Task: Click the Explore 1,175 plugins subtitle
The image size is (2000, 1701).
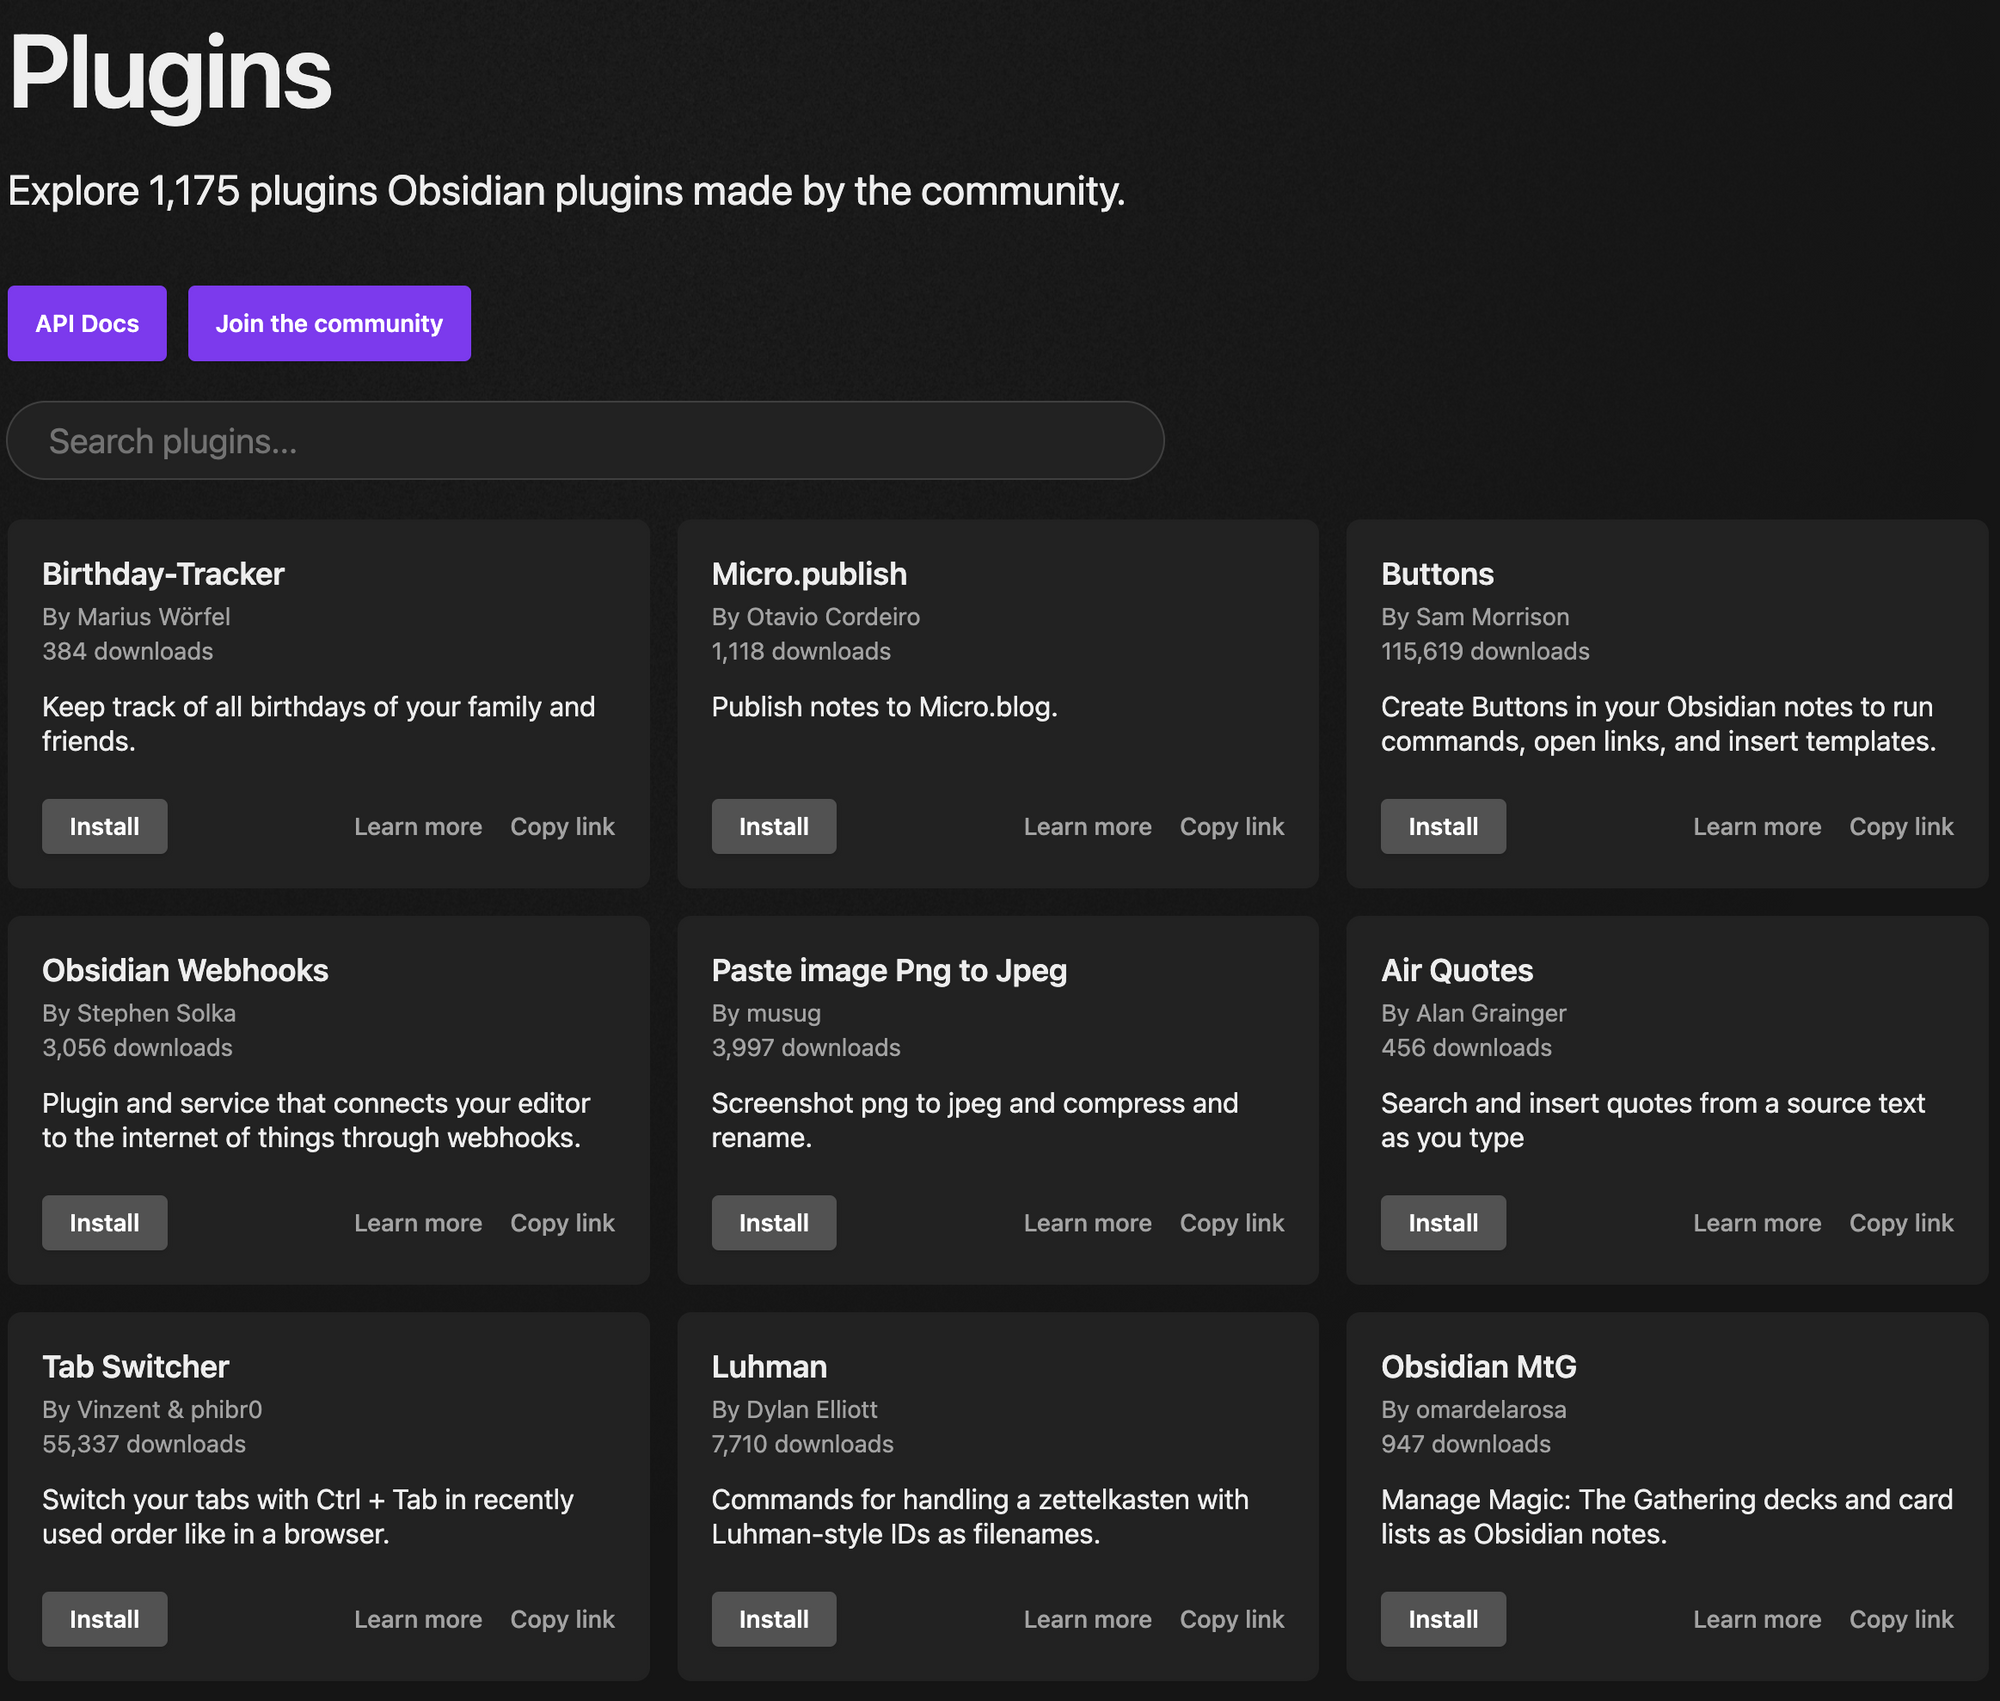Action: (567, 191)
